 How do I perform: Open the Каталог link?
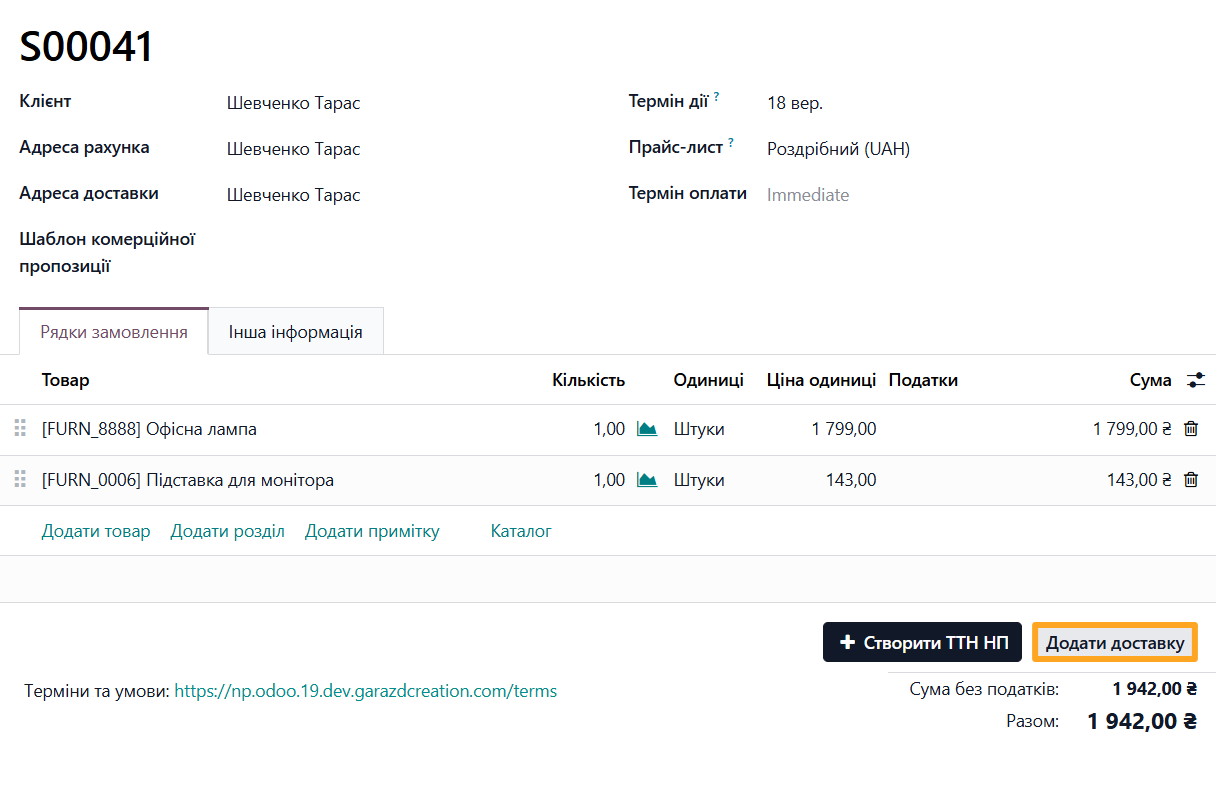click(x=521, y=531)
